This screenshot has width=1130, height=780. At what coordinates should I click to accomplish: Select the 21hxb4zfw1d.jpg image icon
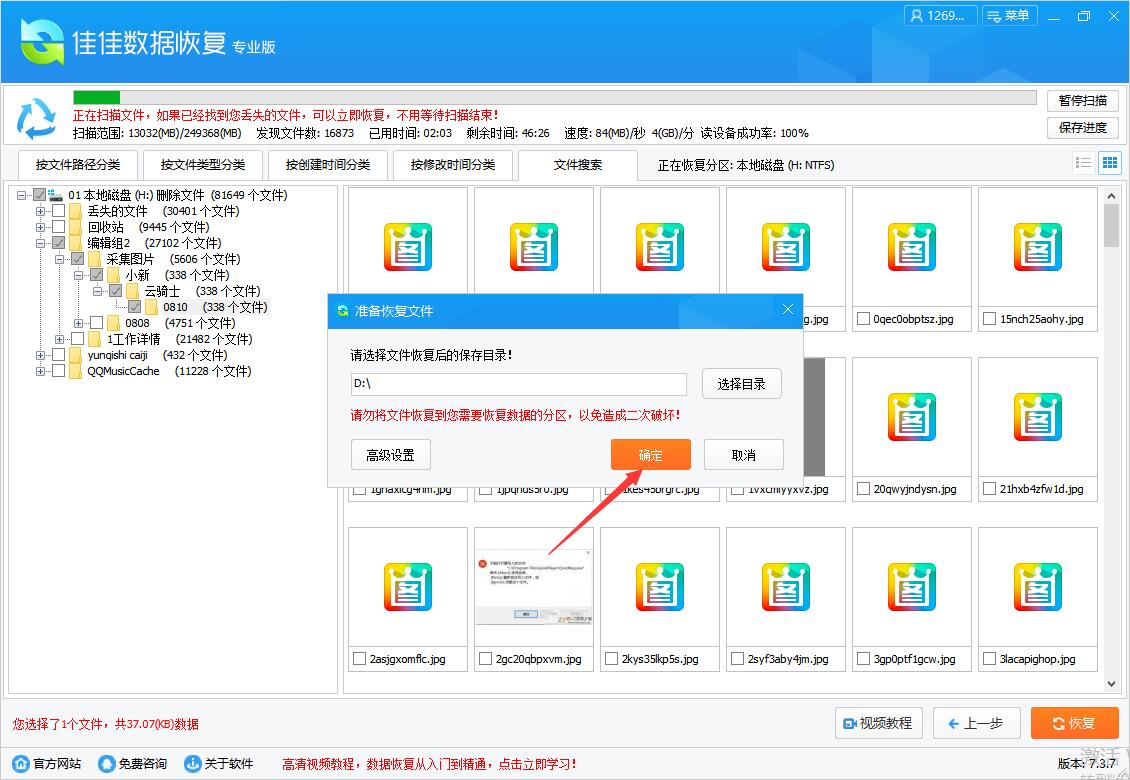tap(1038, 417)
